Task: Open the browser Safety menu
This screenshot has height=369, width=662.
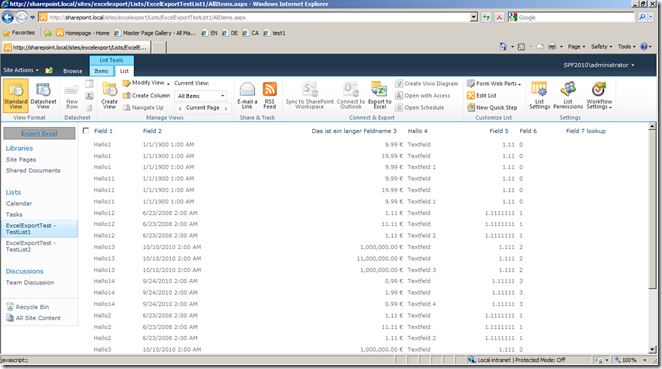Action: coord(601,46)
